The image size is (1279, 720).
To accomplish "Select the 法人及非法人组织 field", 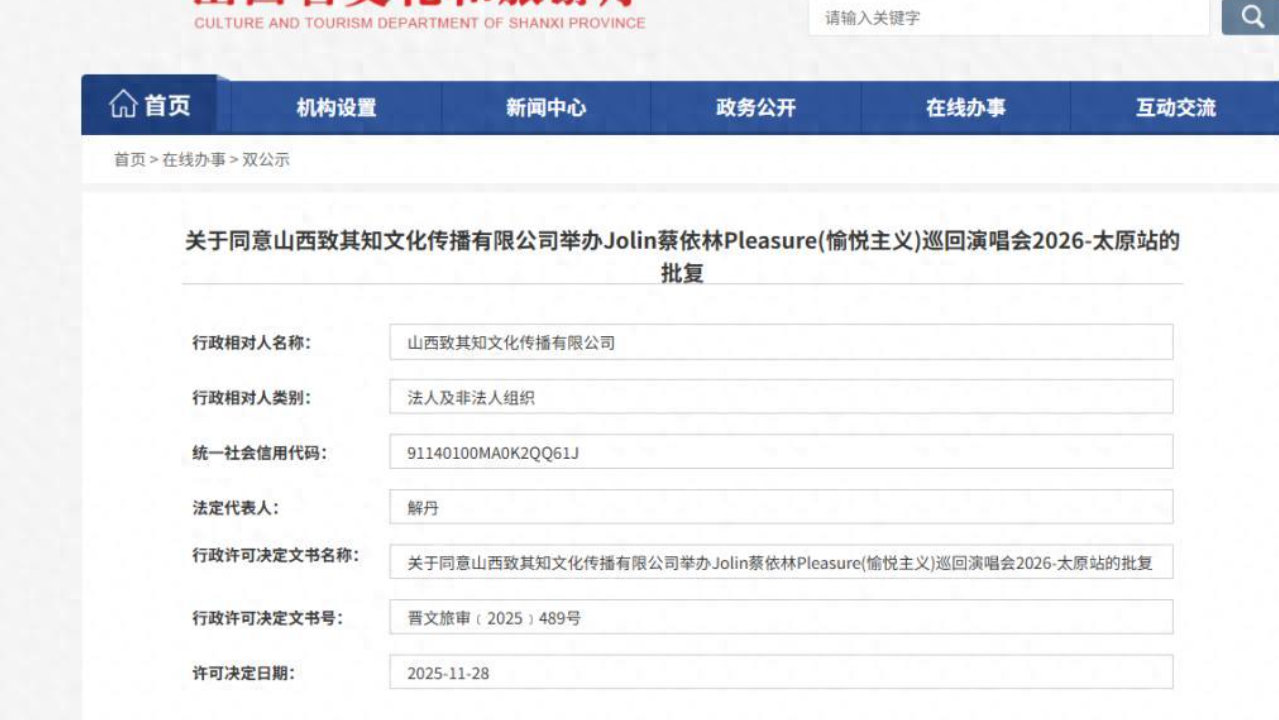I will (x=781, y=397).
